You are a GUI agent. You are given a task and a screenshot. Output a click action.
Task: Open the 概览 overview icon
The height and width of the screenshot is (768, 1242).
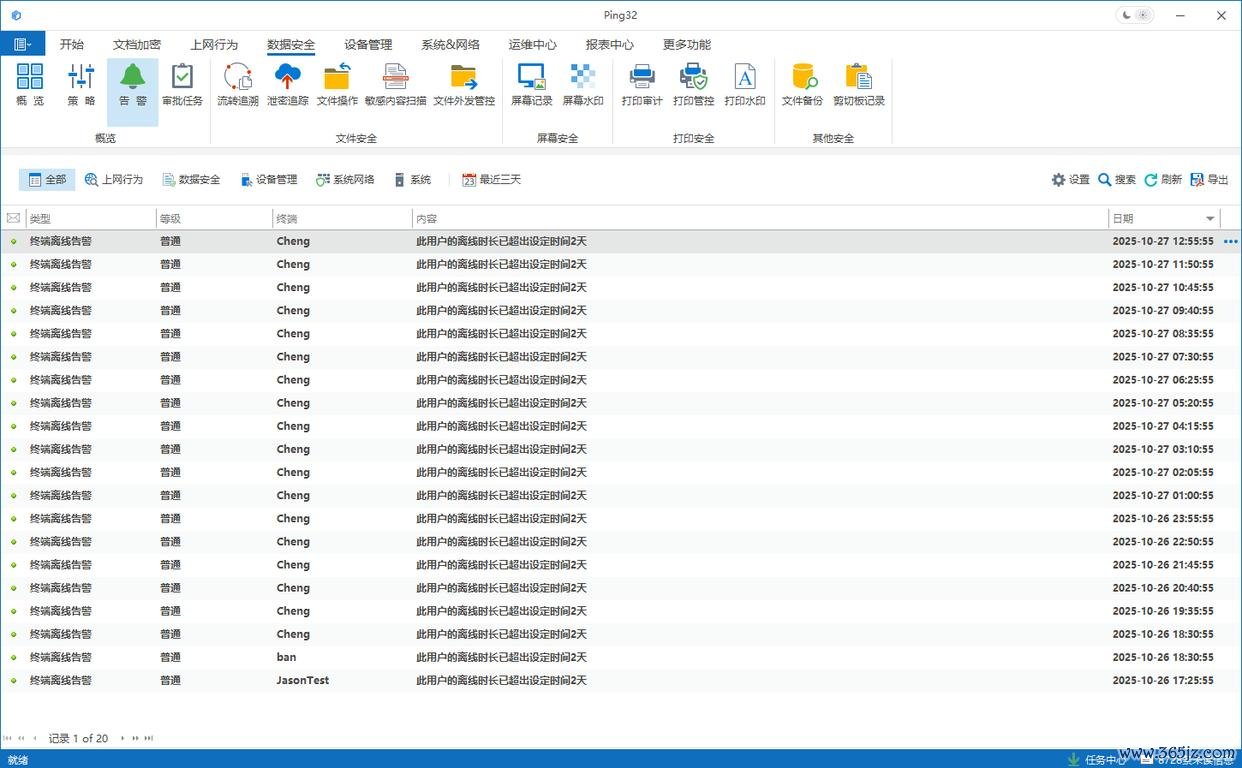(30, 85)
